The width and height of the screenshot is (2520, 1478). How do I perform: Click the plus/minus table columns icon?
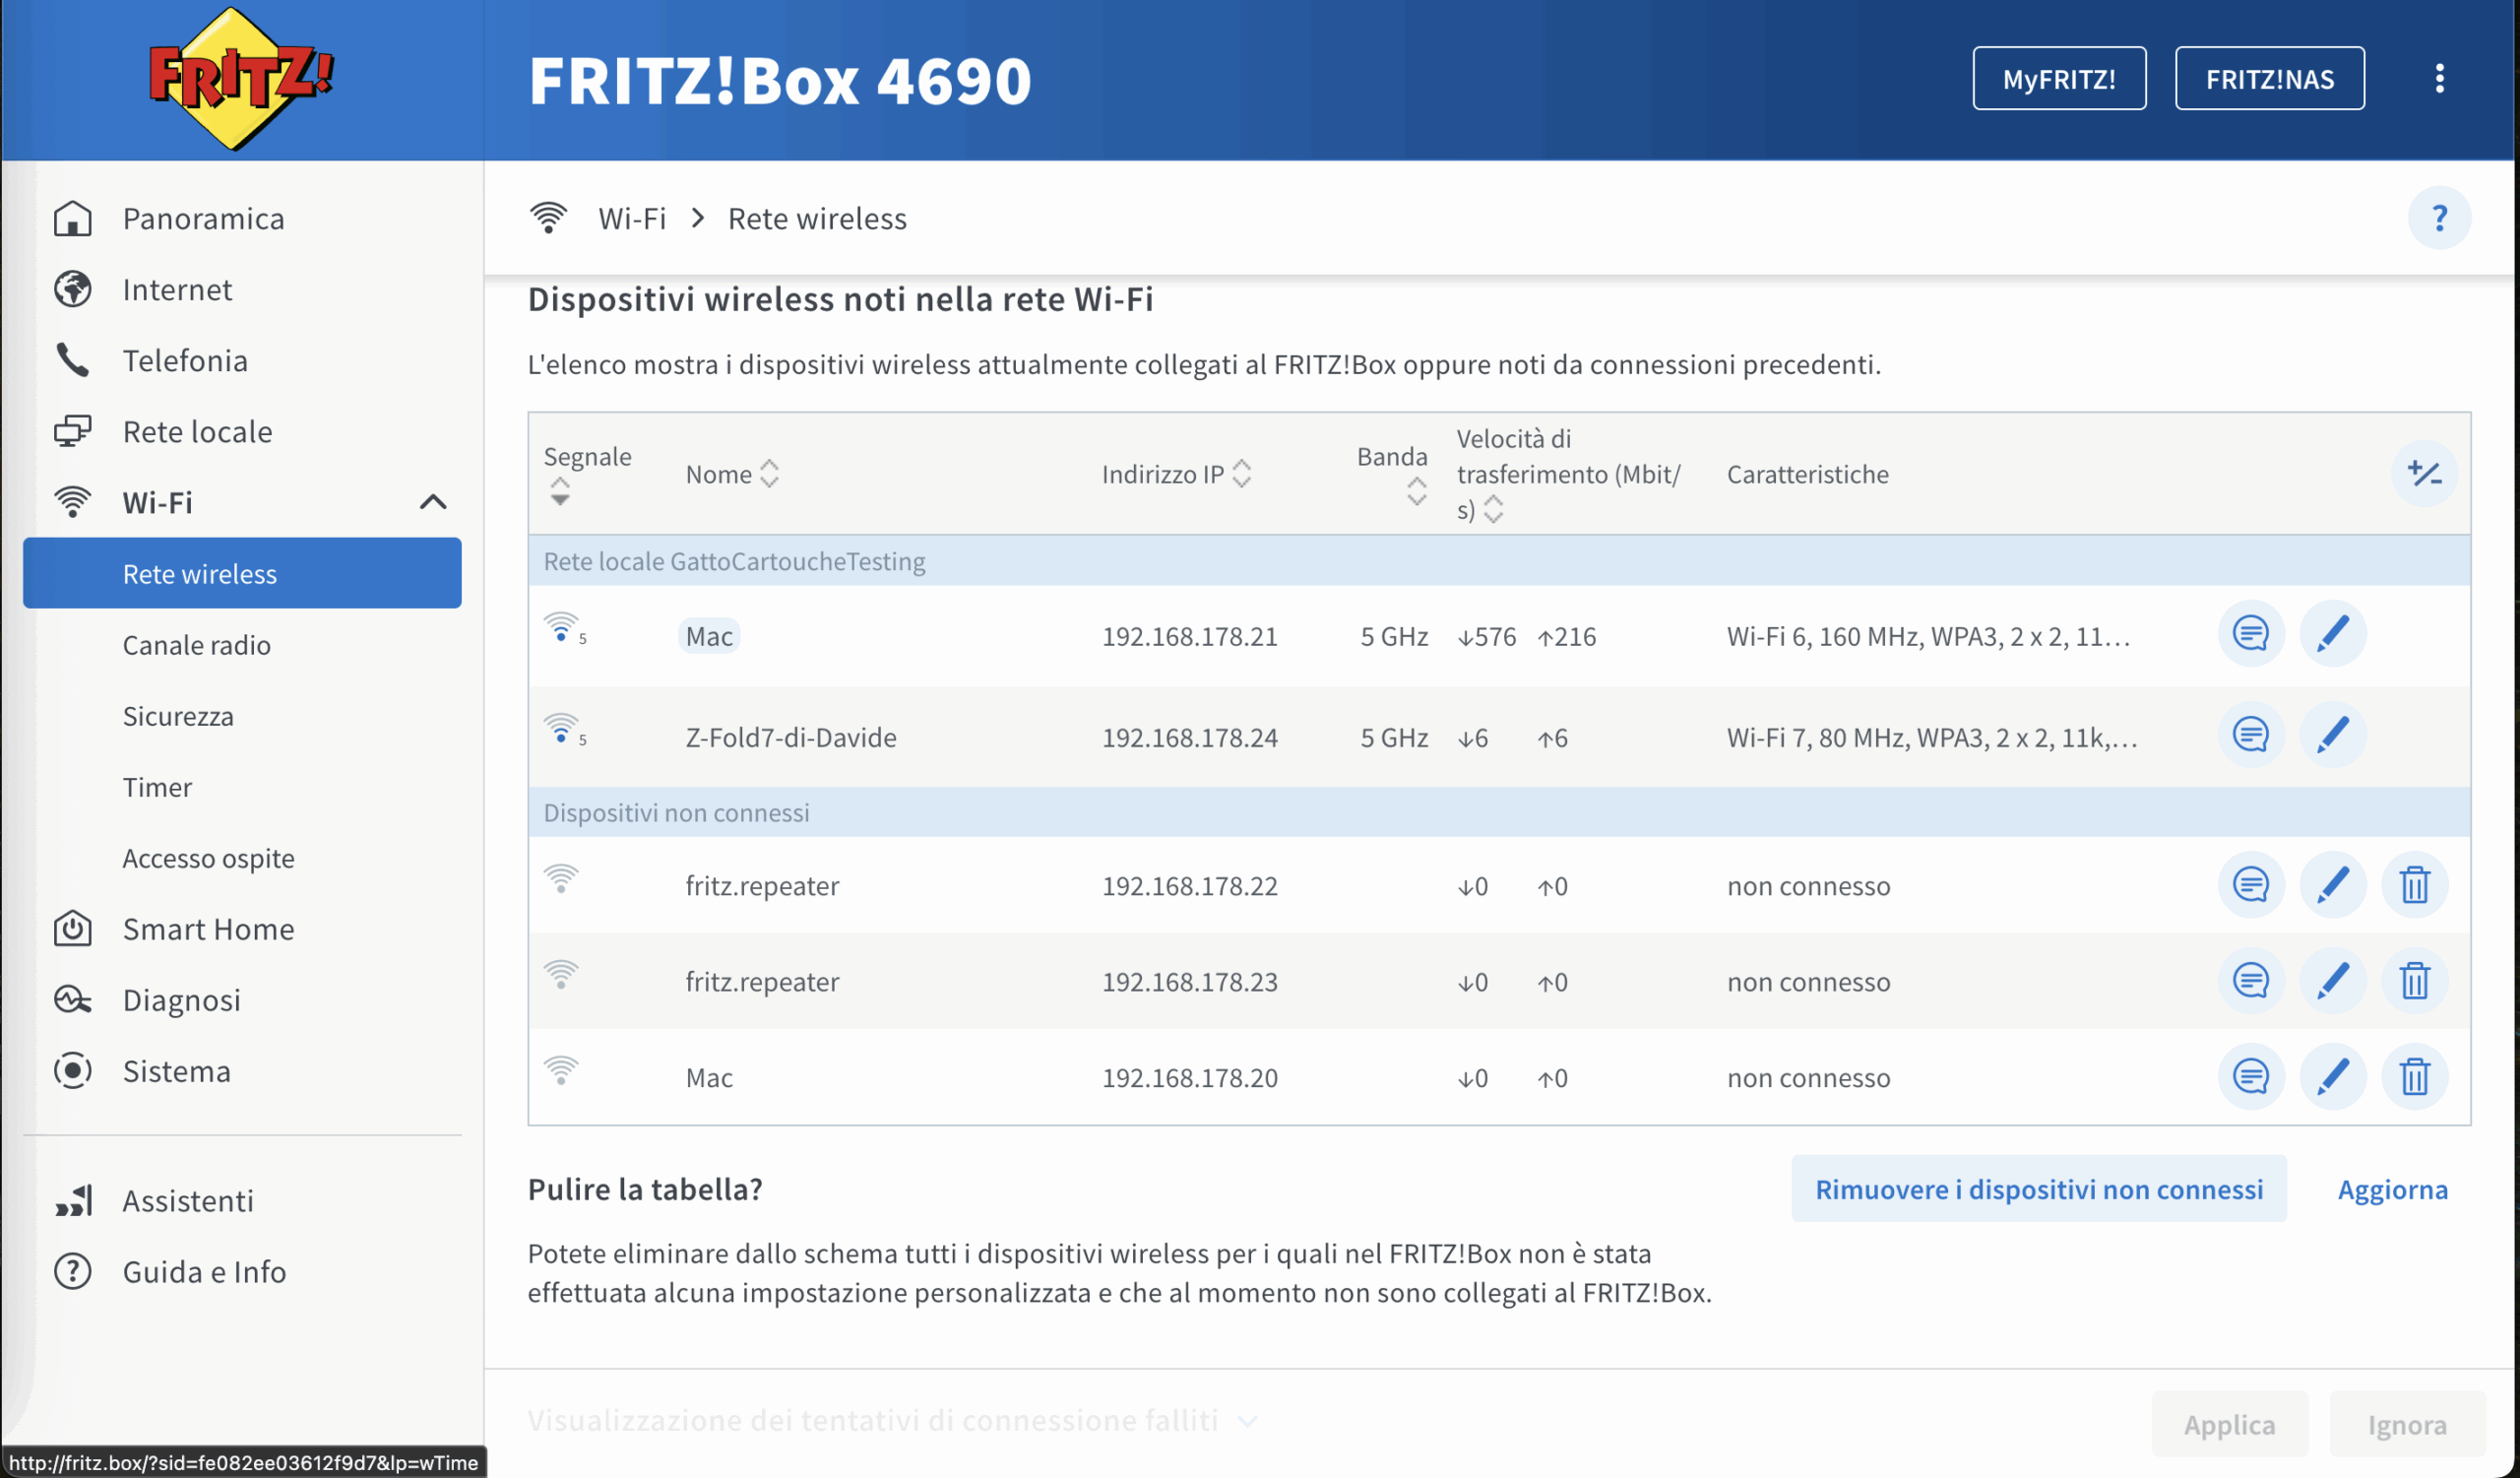coord(2424,473)
